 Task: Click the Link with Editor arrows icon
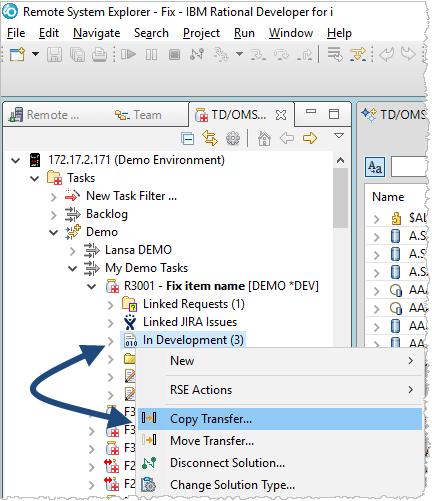210,138
